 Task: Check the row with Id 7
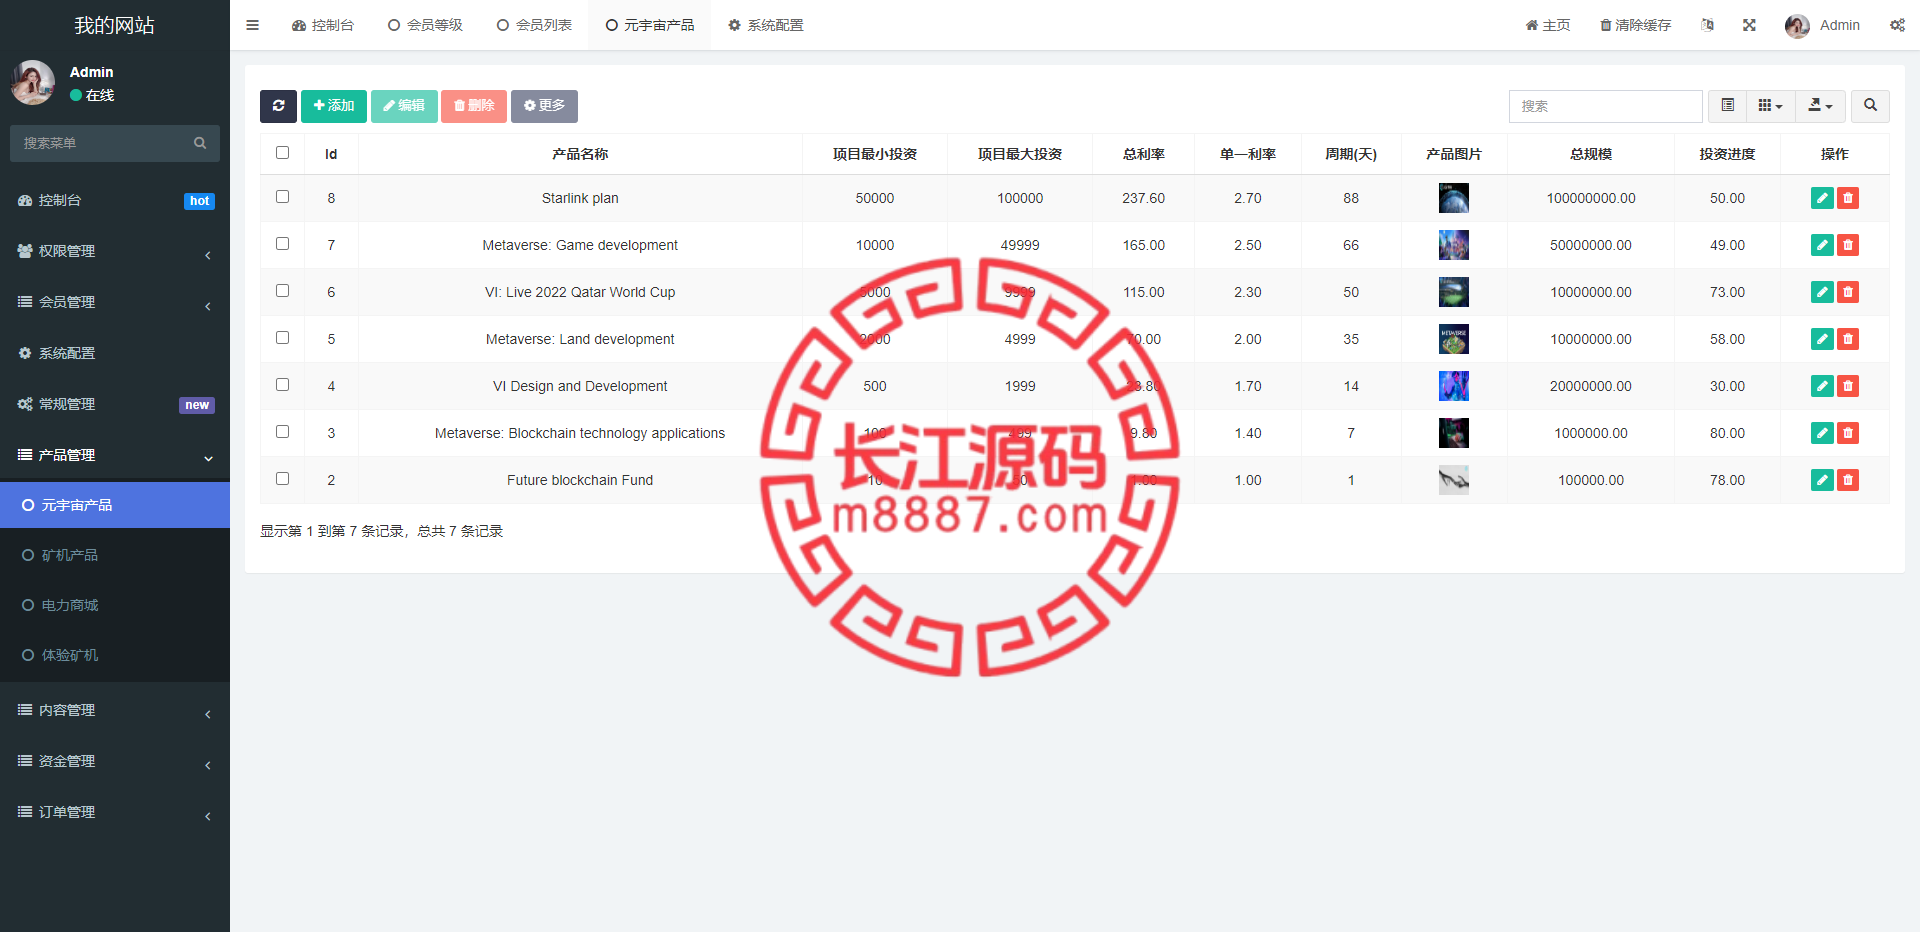pyautogui.click(x=282, y=244)
